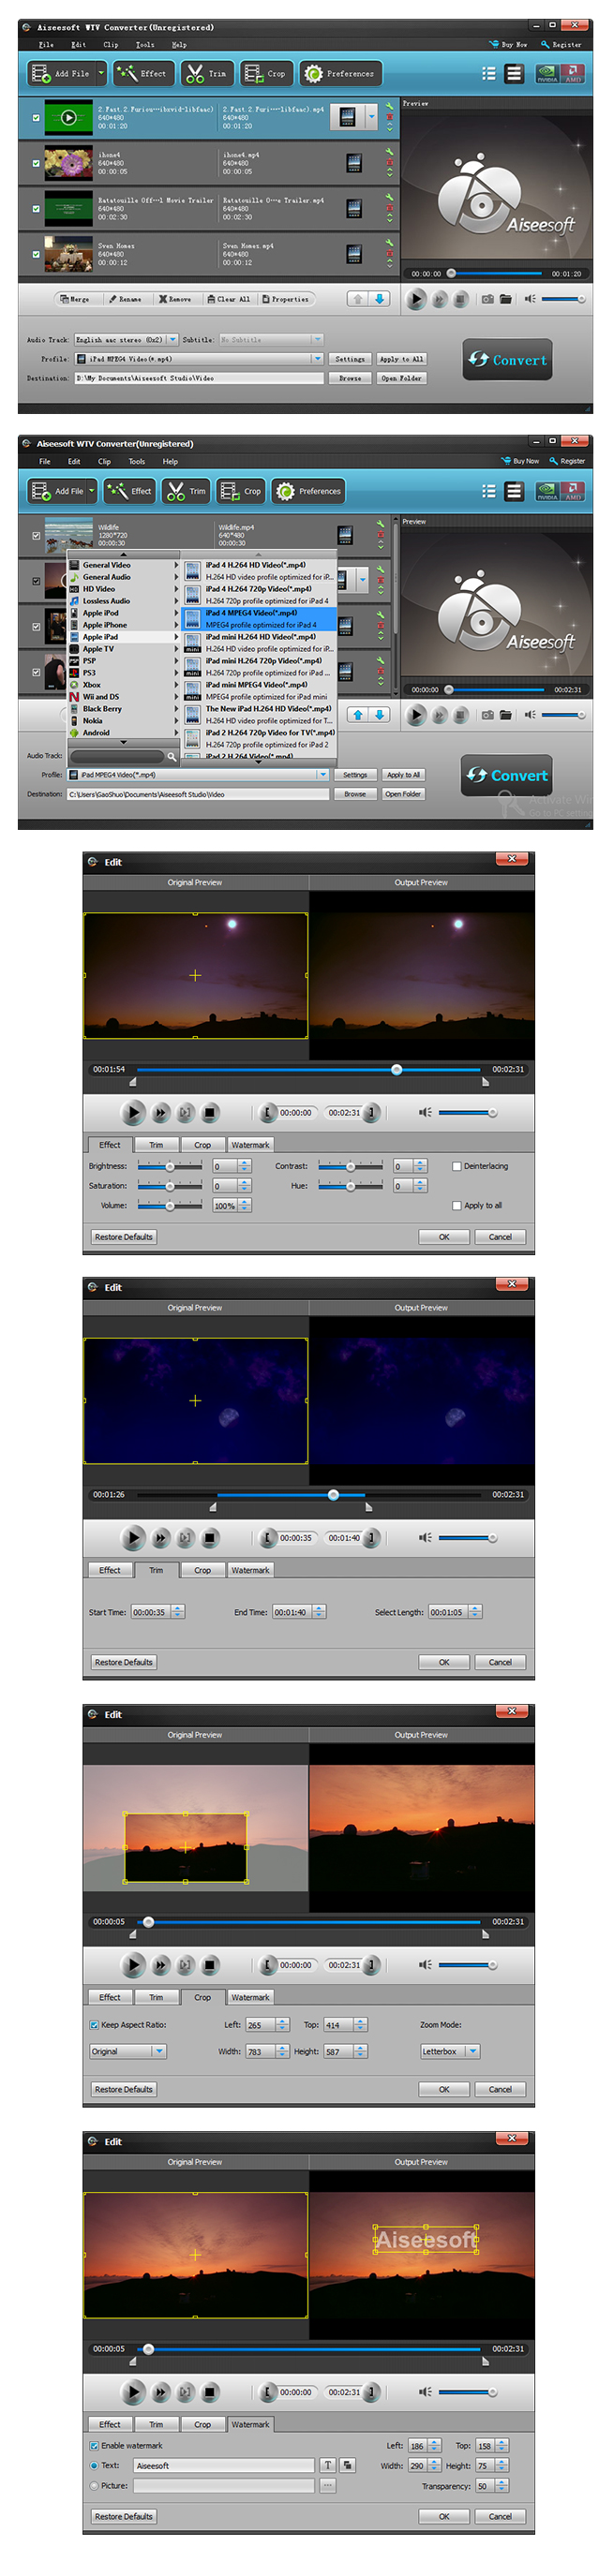Screen dimensions: 614x2576
Task: Open Preferences gear in 2 Fast 2 Furious window
Action: pyautogui.click(x=339, y=73)
